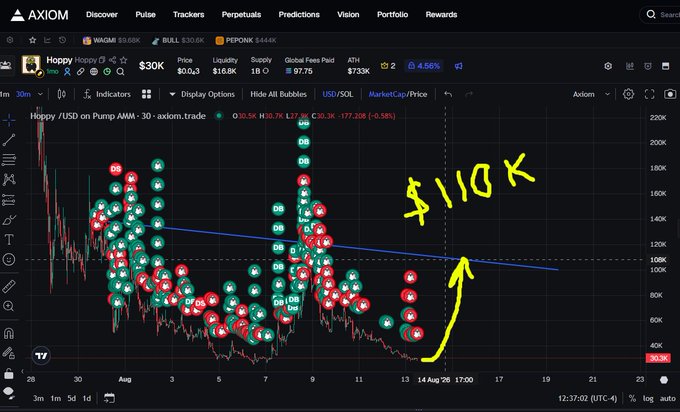Open the emoji icons tool
The image size is (680, 412).
[x=9, y=259]
